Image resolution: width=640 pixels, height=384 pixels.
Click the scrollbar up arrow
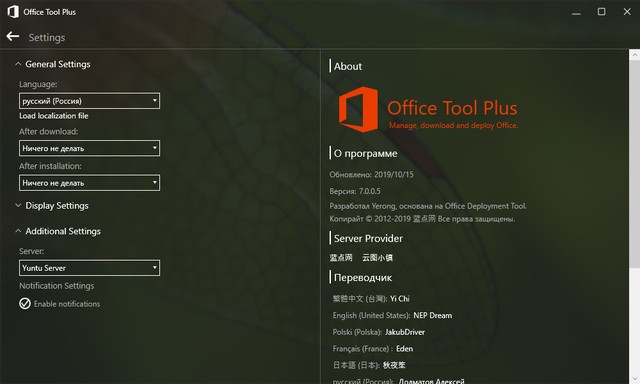pos(635,55)
